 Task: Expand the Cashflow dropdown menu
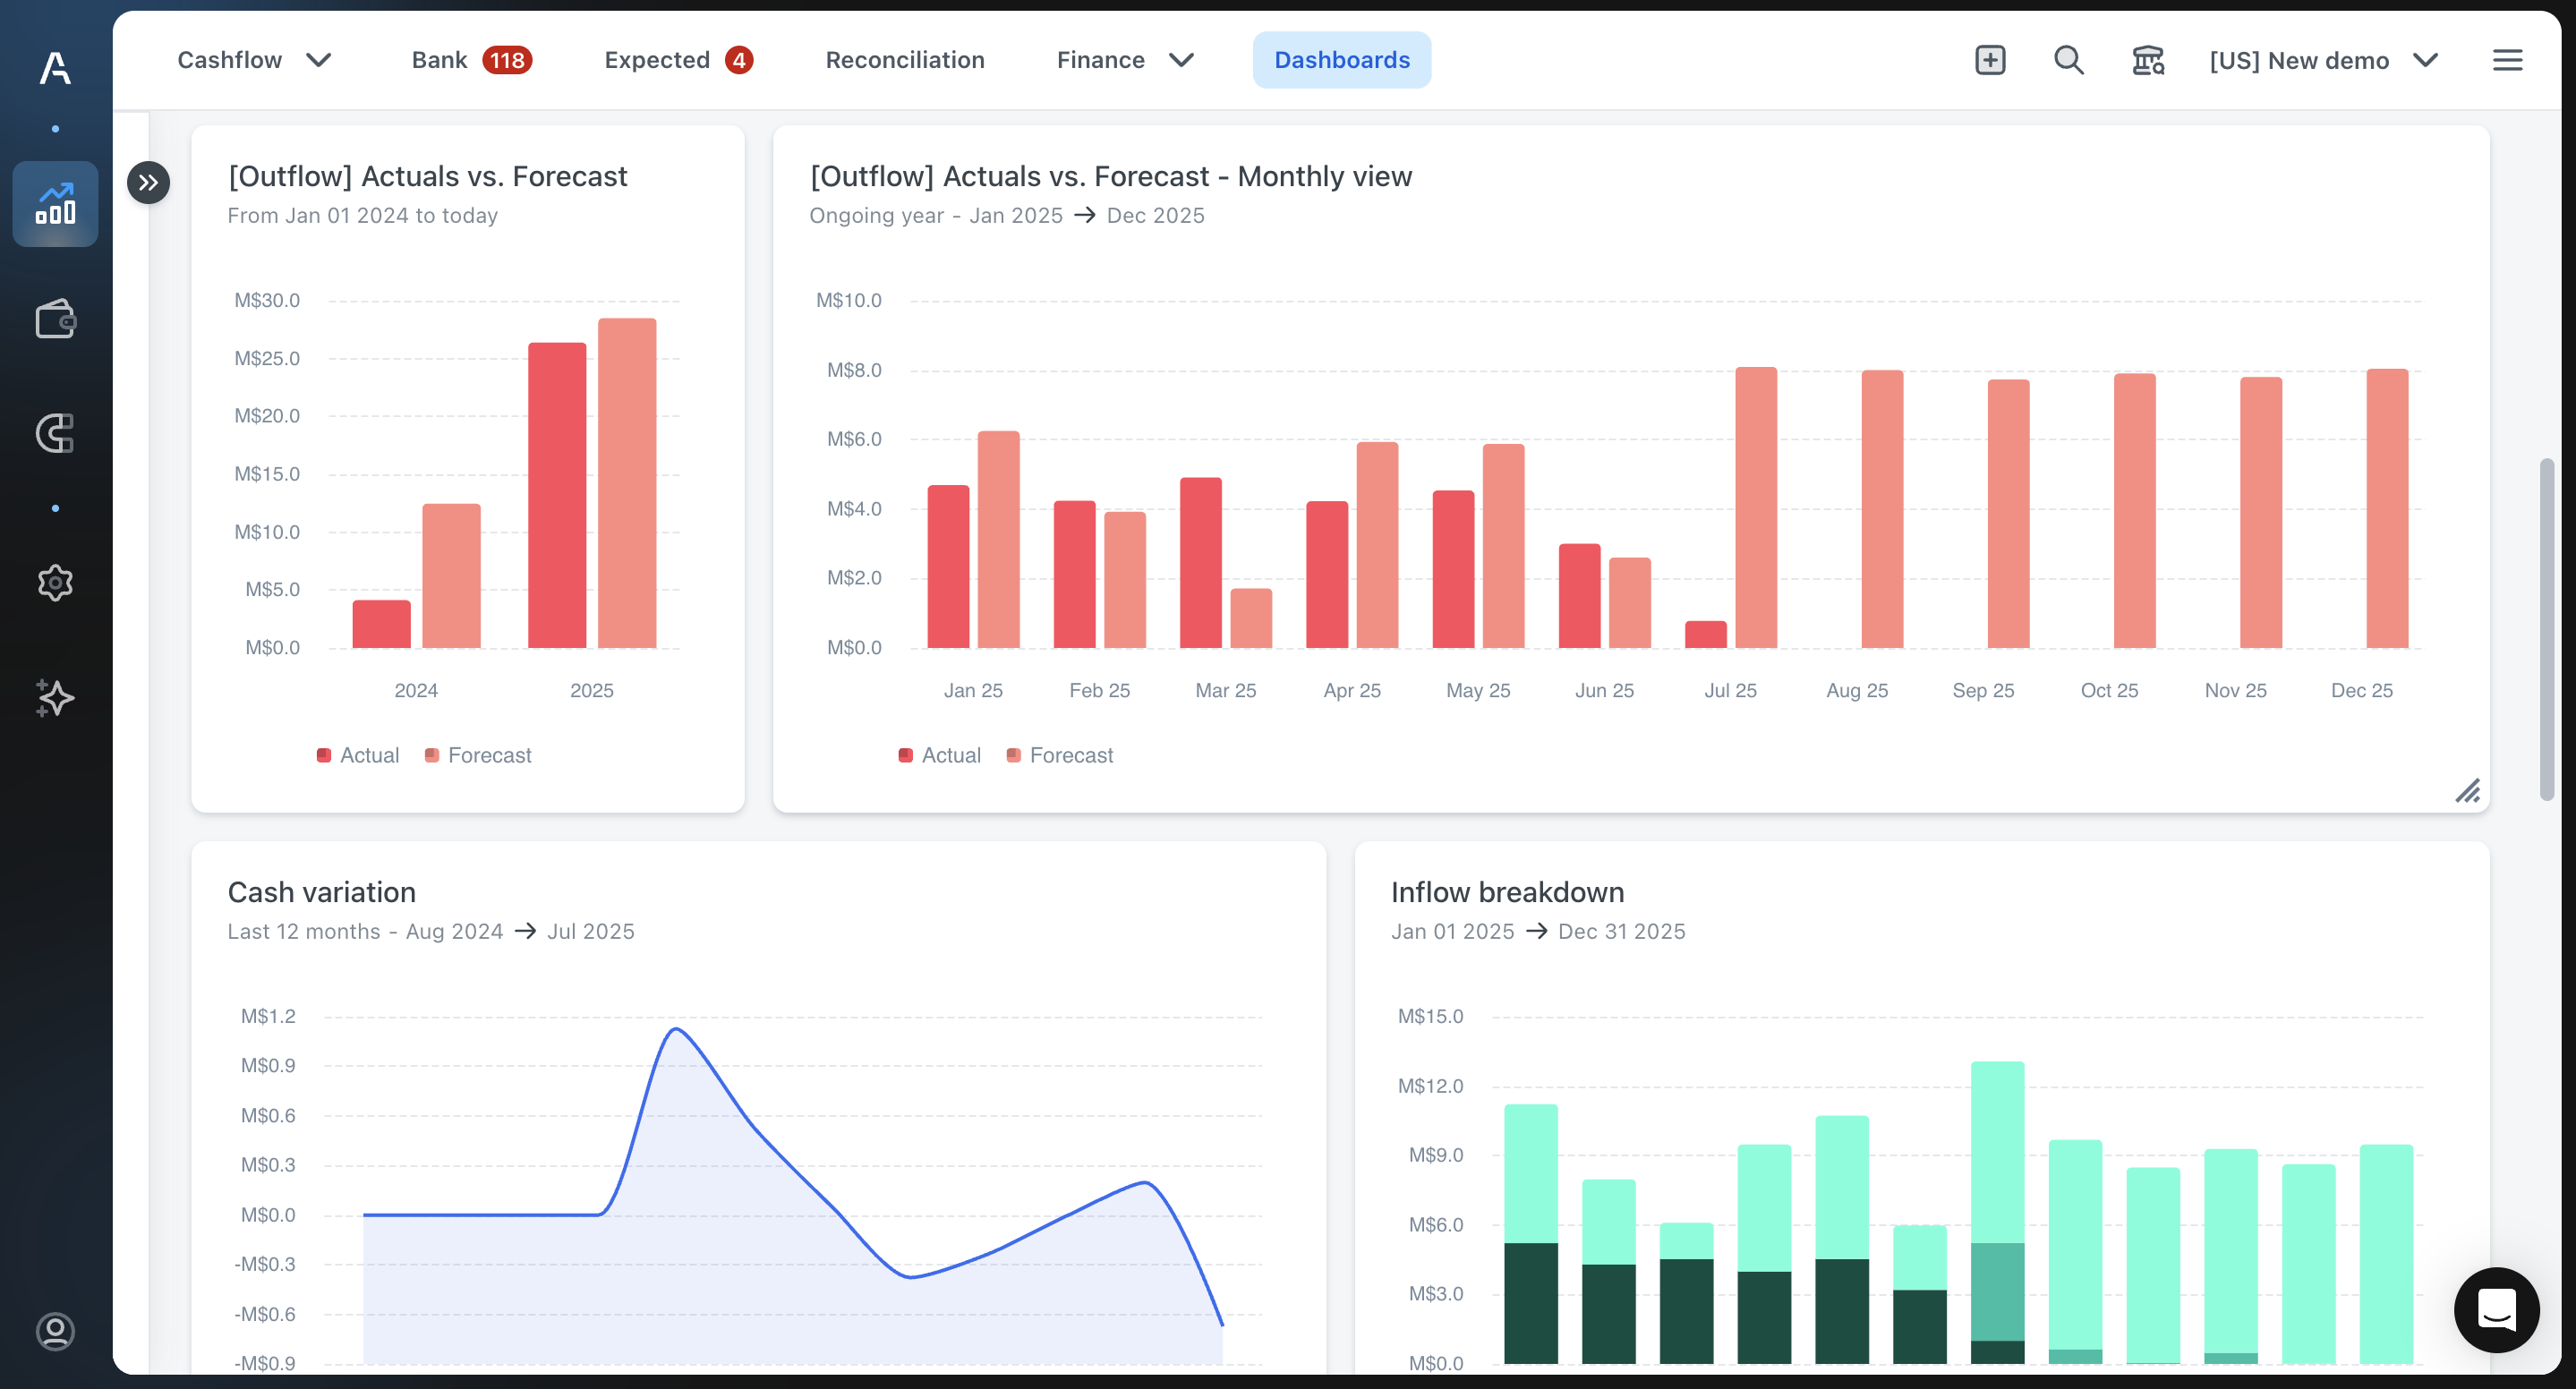coord(254,60)
